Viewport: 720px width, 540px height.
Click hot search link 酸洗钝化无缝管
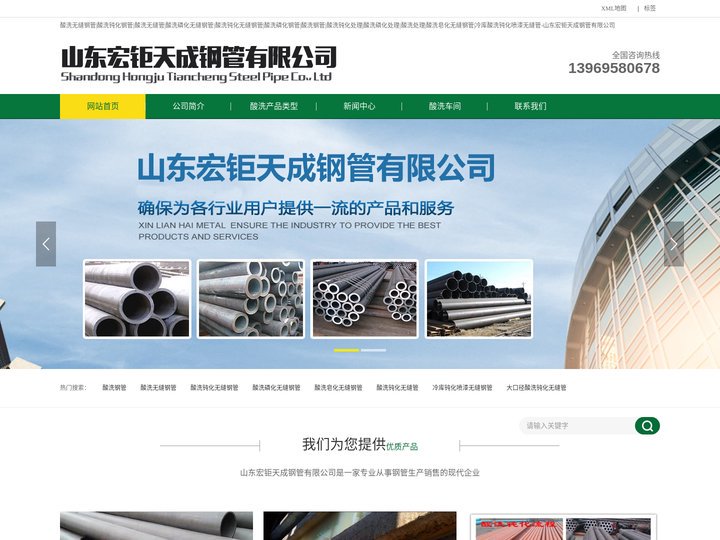[x=398, y=388]
